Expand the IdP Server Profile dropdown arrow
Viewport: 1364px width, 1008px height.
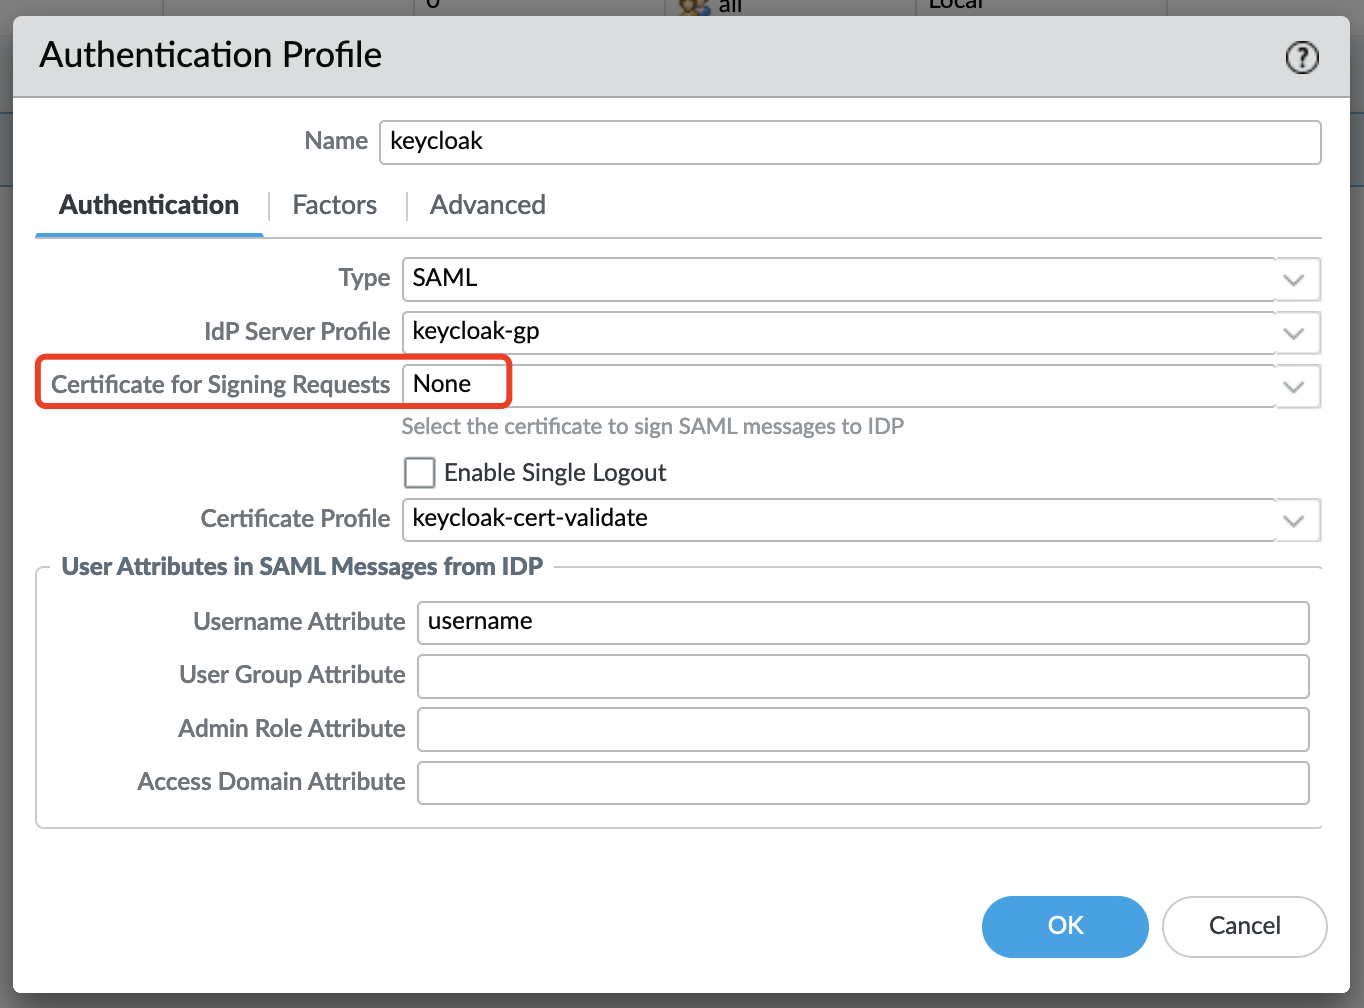[x=1295, y=333]
